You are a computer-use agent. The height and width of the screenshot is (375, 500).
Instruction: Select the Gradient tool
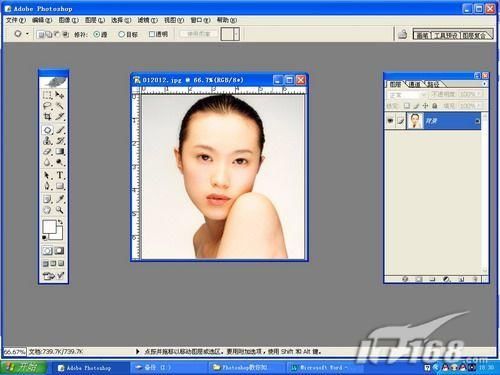pos(60,152)
